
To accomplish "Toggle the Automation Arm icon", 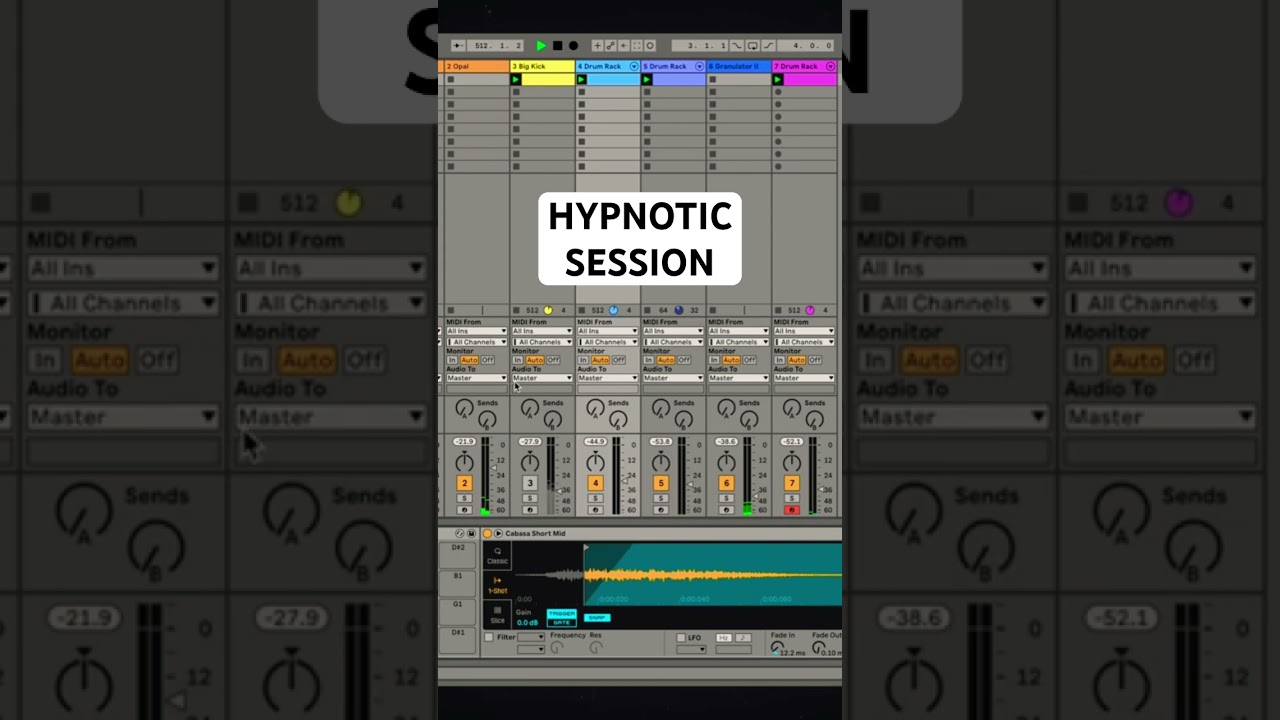I will pyautogui.click(x=611, y=45).
